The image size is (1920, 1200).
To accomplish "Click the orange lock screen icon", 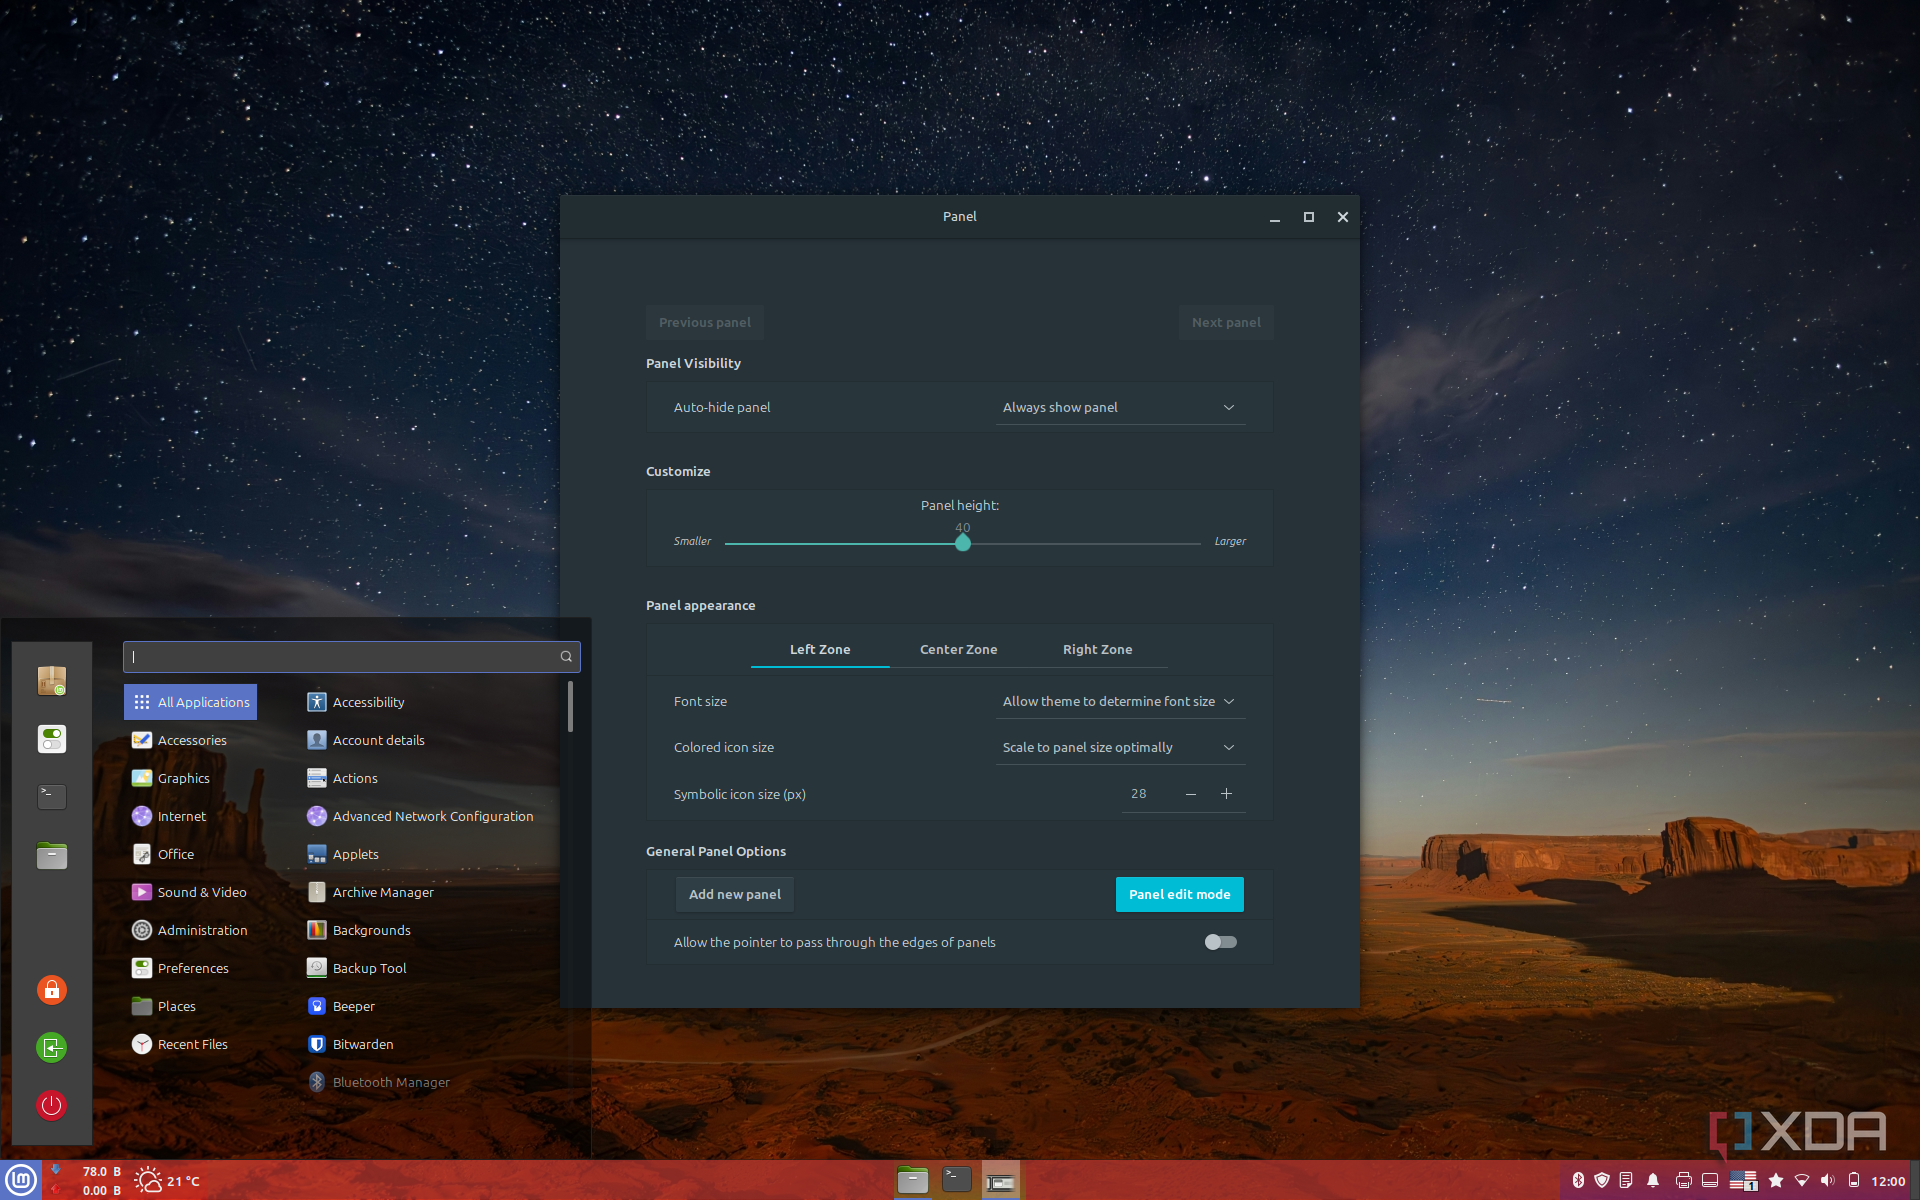I will coord(52,990).
